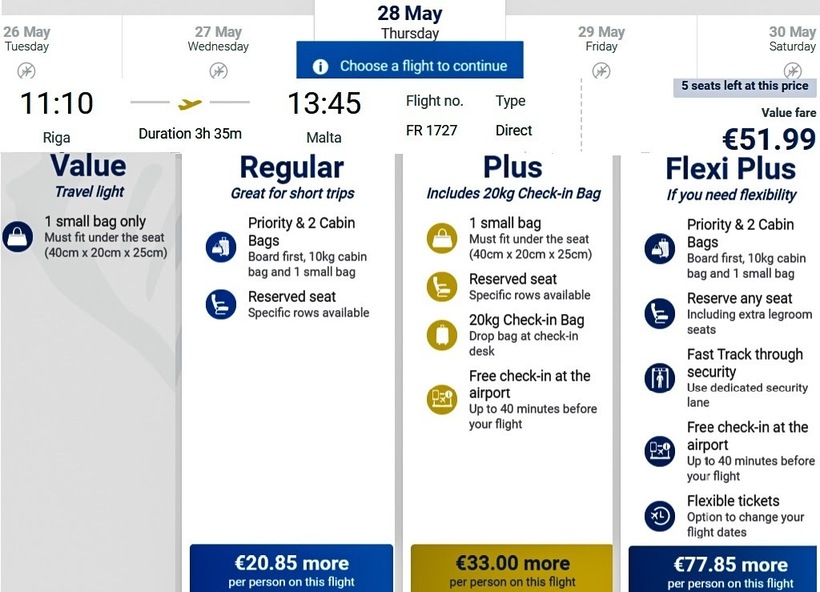The height and width of the screenshot is (592, 820).
Task: Switch to the 30 May Saturday date
Action: click(x=792, y=39)
